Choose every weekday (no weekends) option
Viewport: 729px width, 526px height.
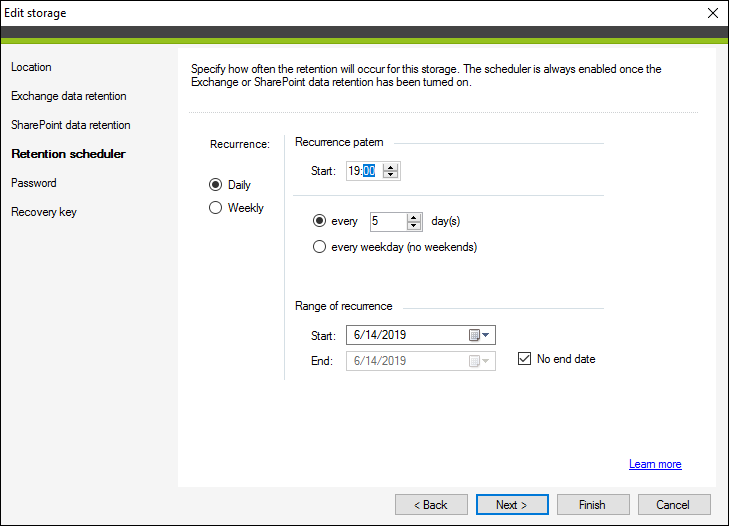tap(319, 246)
